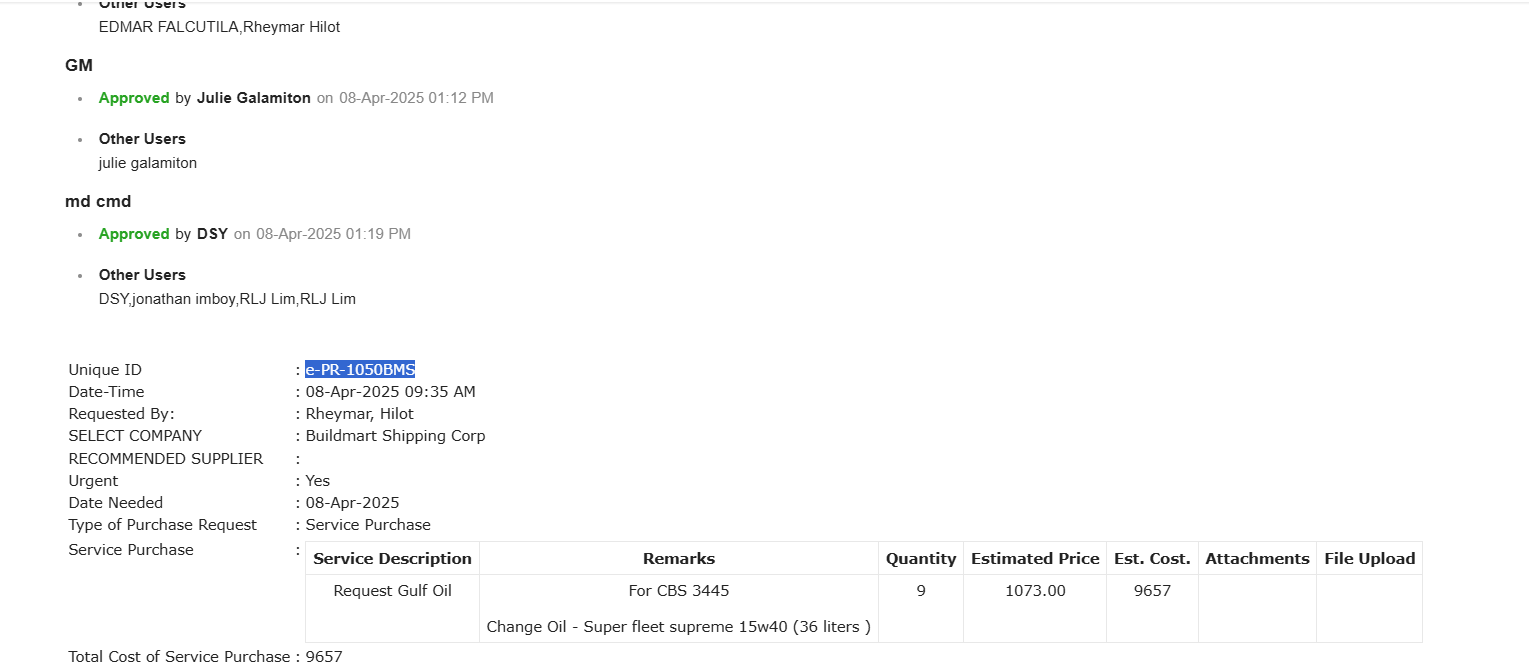This screenshot has width=1529, height=671.
Task: Click the DSY approver name
Action: click(x=212, y=234)
